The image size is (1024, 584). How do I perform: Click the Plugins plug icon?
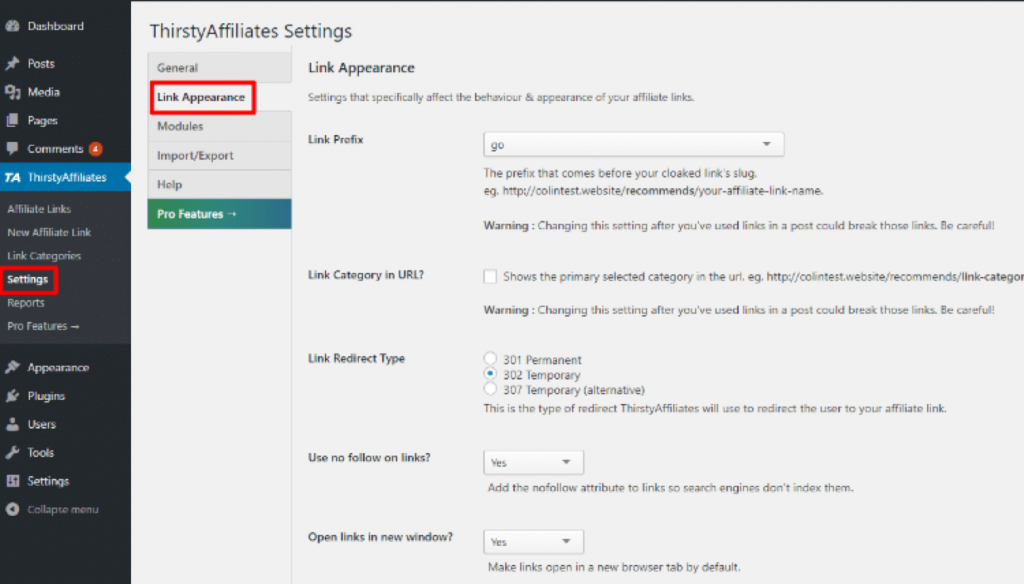(x=12, y=396)
